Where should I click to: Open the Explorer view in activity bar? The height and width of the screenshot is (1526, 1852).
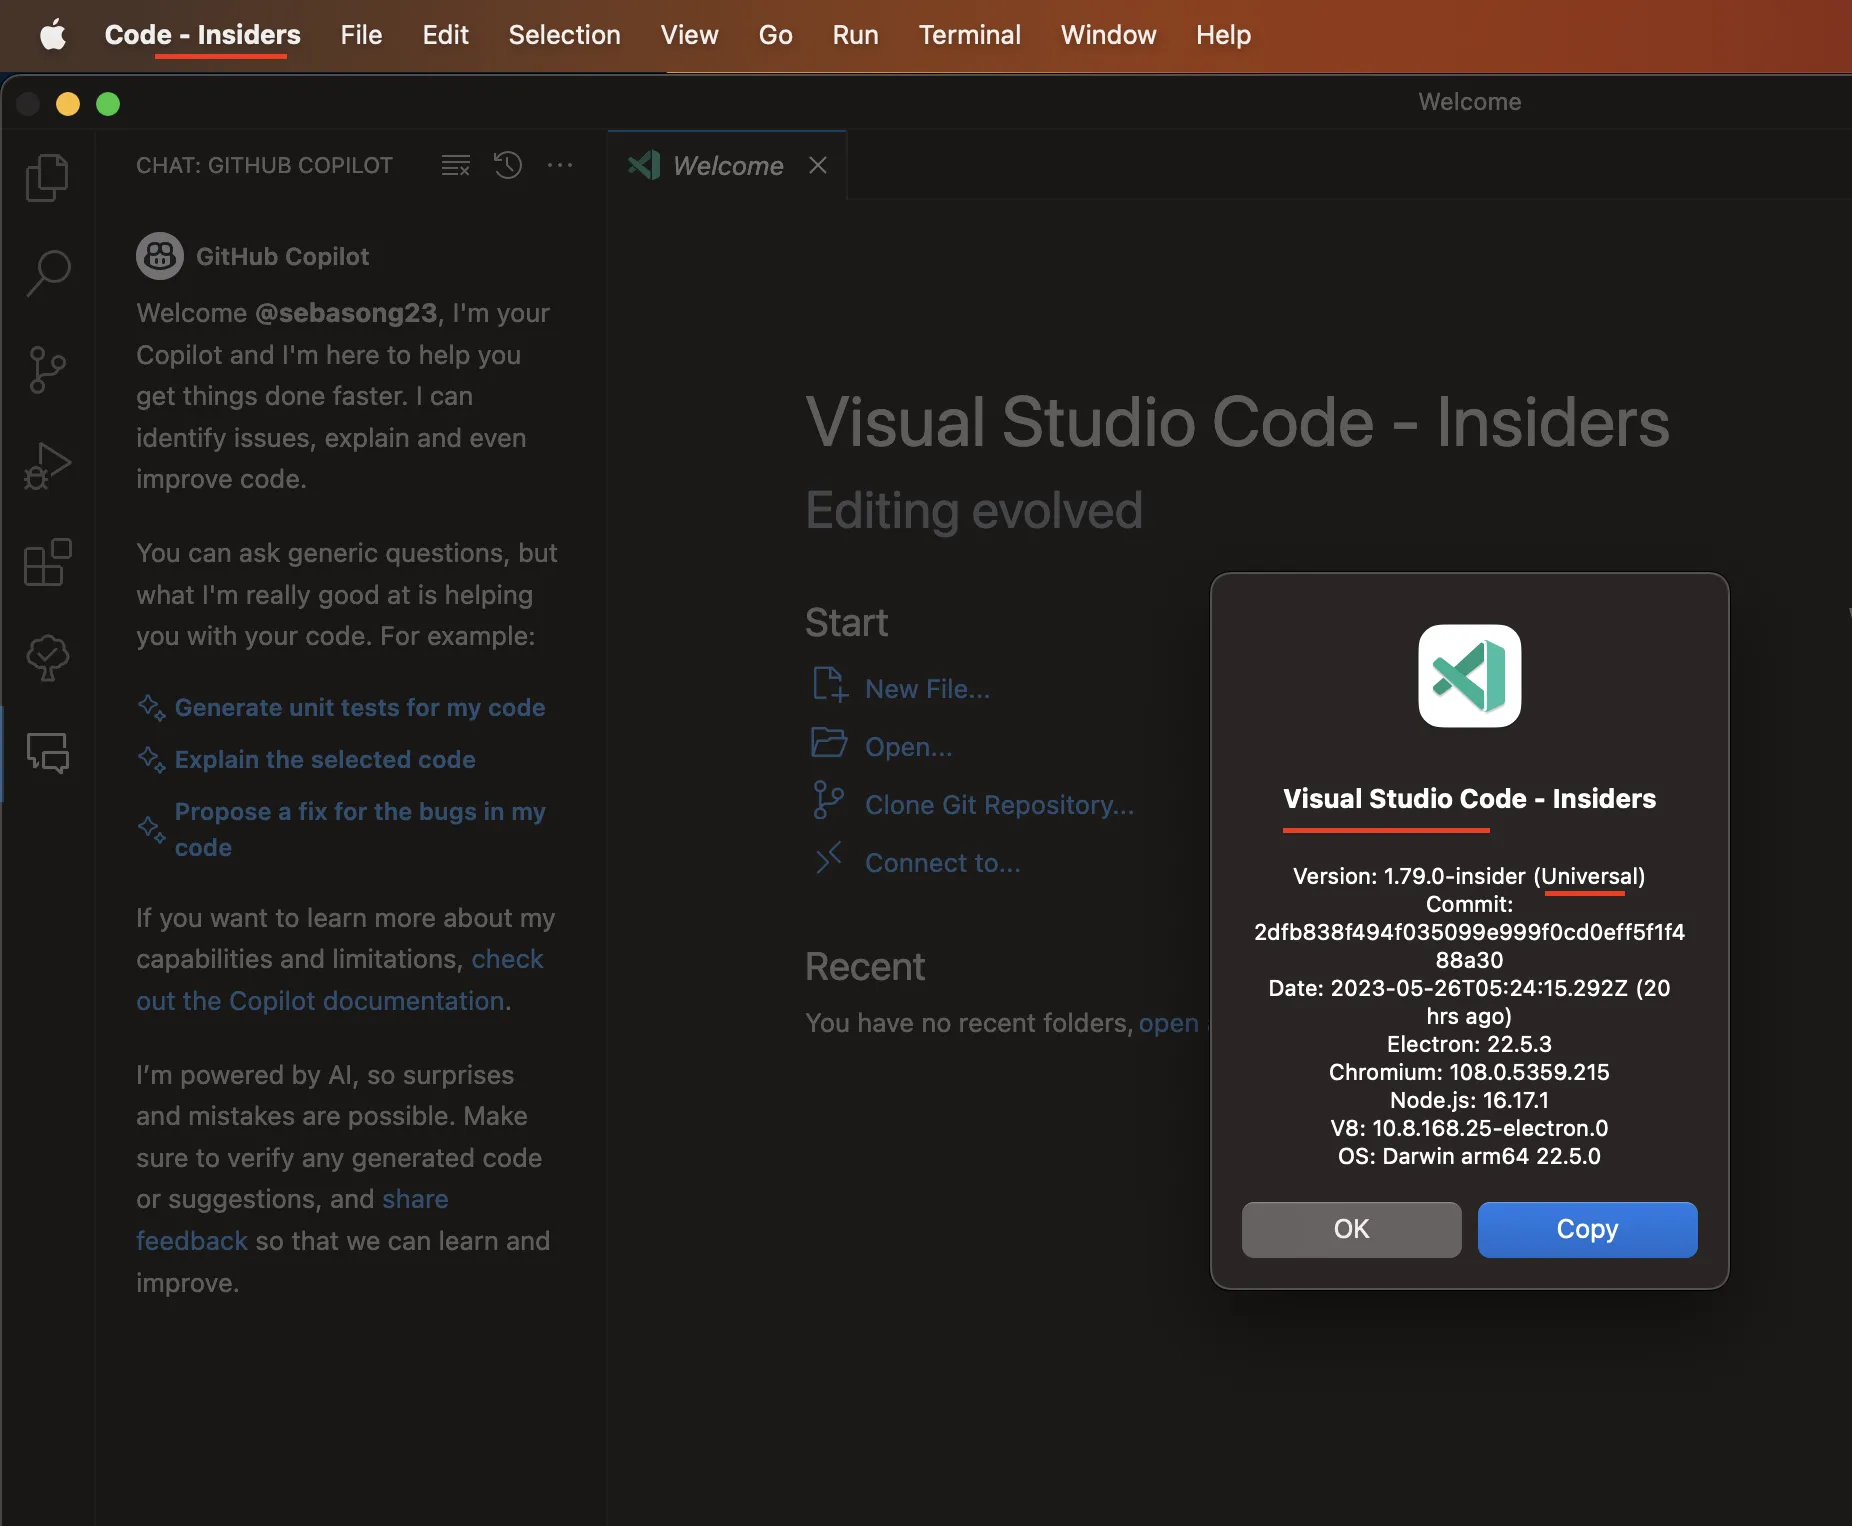tap(47, 178)
